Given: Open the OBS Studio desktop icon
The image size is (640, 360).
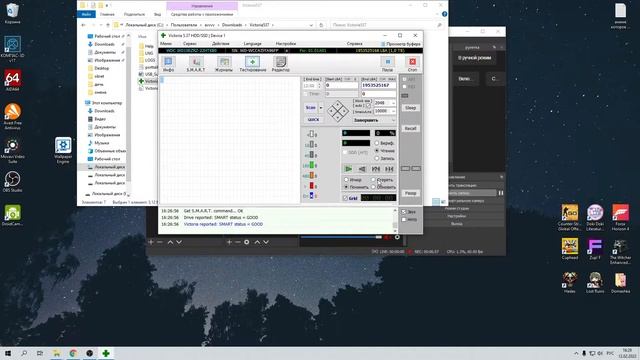Looking at the screenshot, I should pyautogui.click(x=12, y=182).
